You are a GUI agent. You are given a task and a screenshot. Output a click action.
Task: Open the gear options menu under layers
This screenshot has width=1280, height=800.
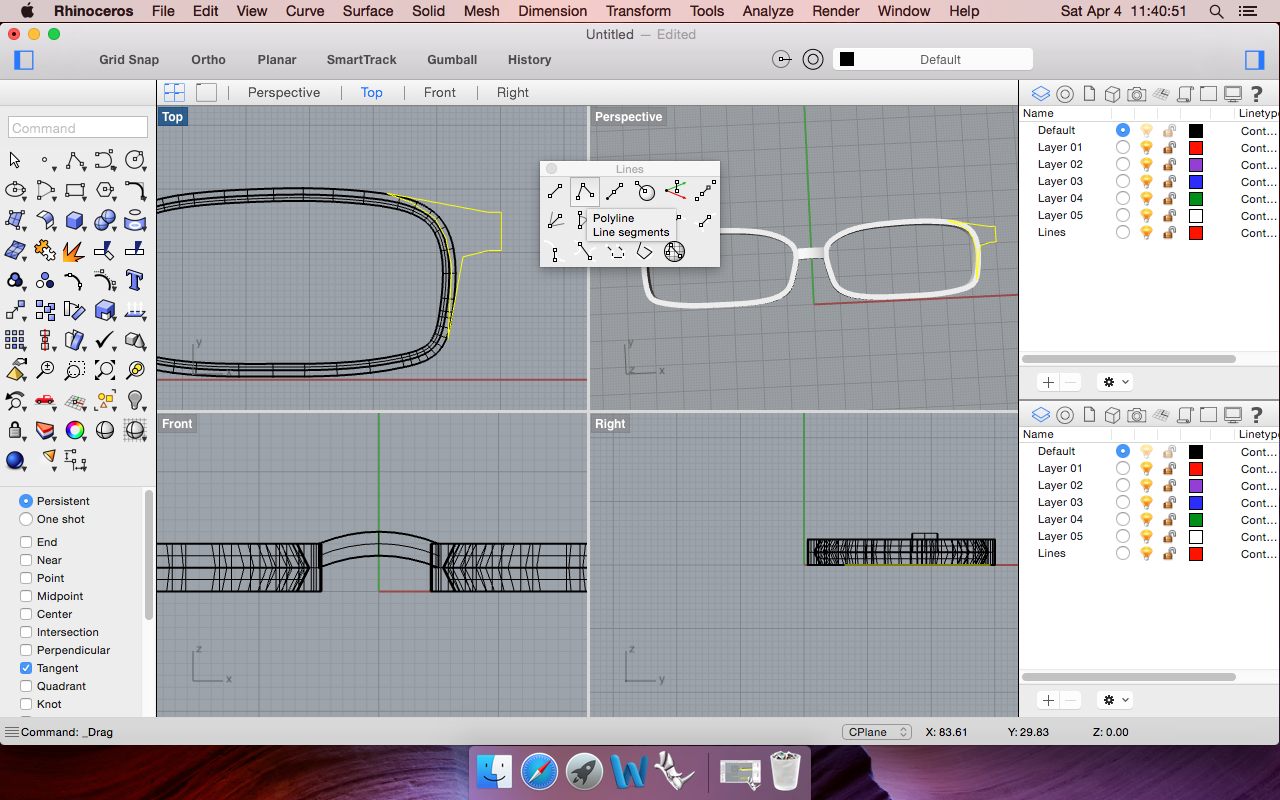[x=1114, y=382]
